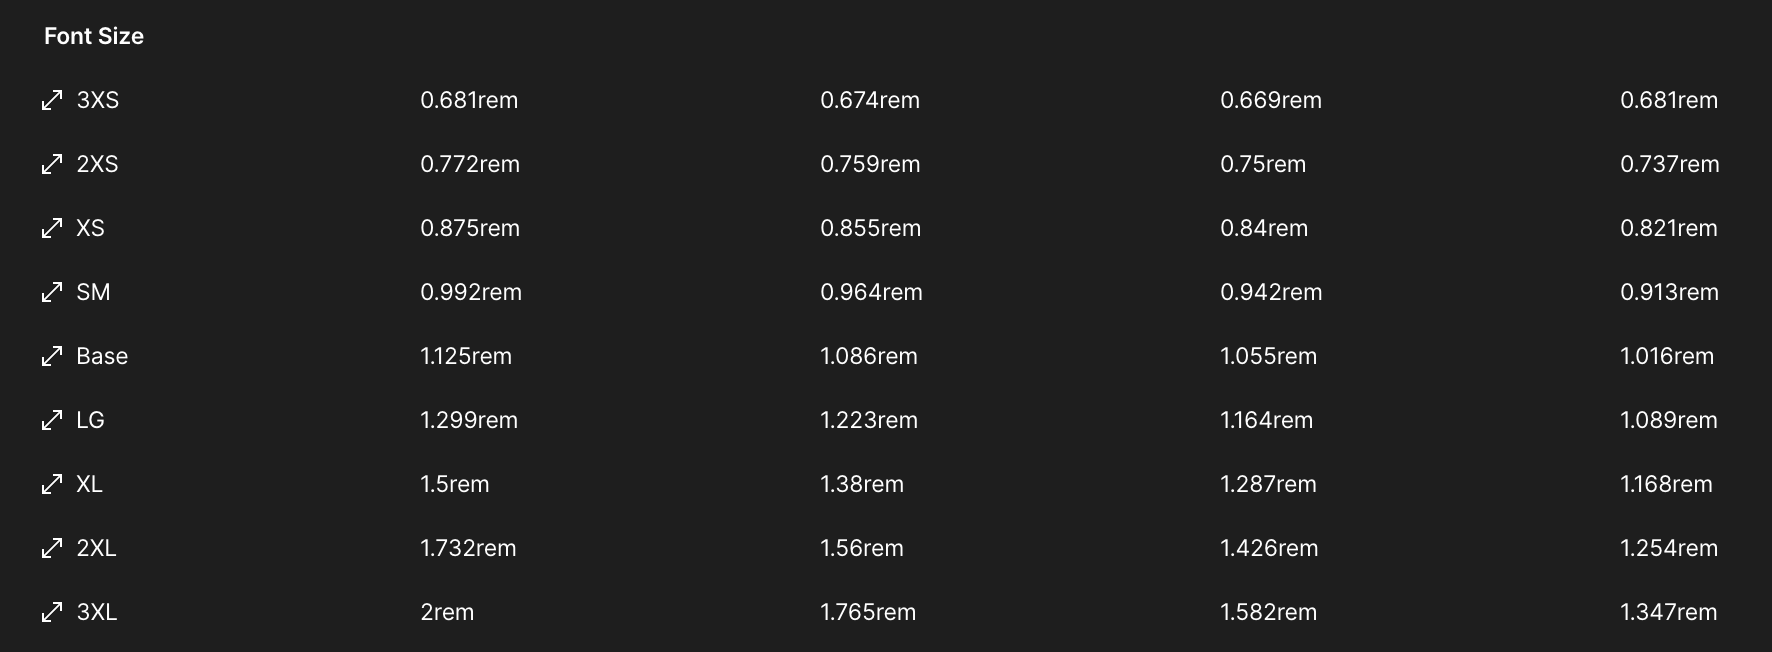Click the resize icon beside 3XL
This screenshot has height=652, width=1772.
pyautogui.click(x=52, y=612)
